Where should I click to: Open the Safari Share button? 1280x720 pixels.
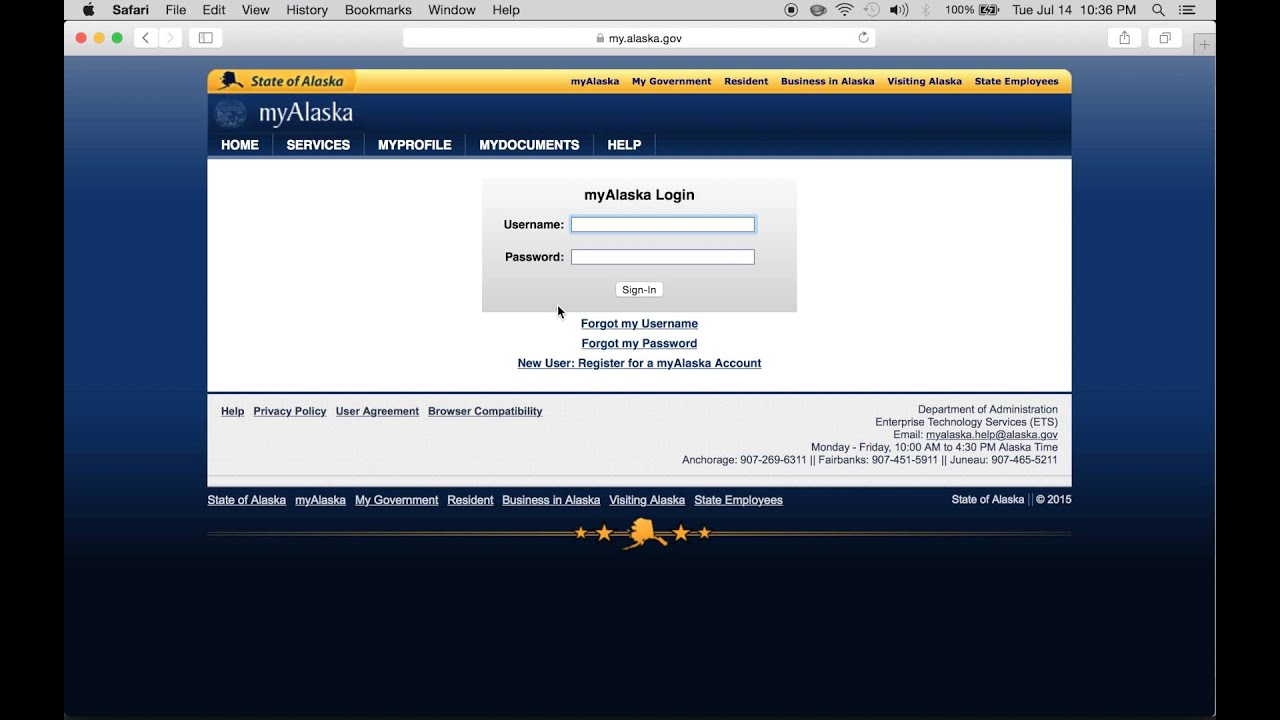click(x=1124, y=38)
